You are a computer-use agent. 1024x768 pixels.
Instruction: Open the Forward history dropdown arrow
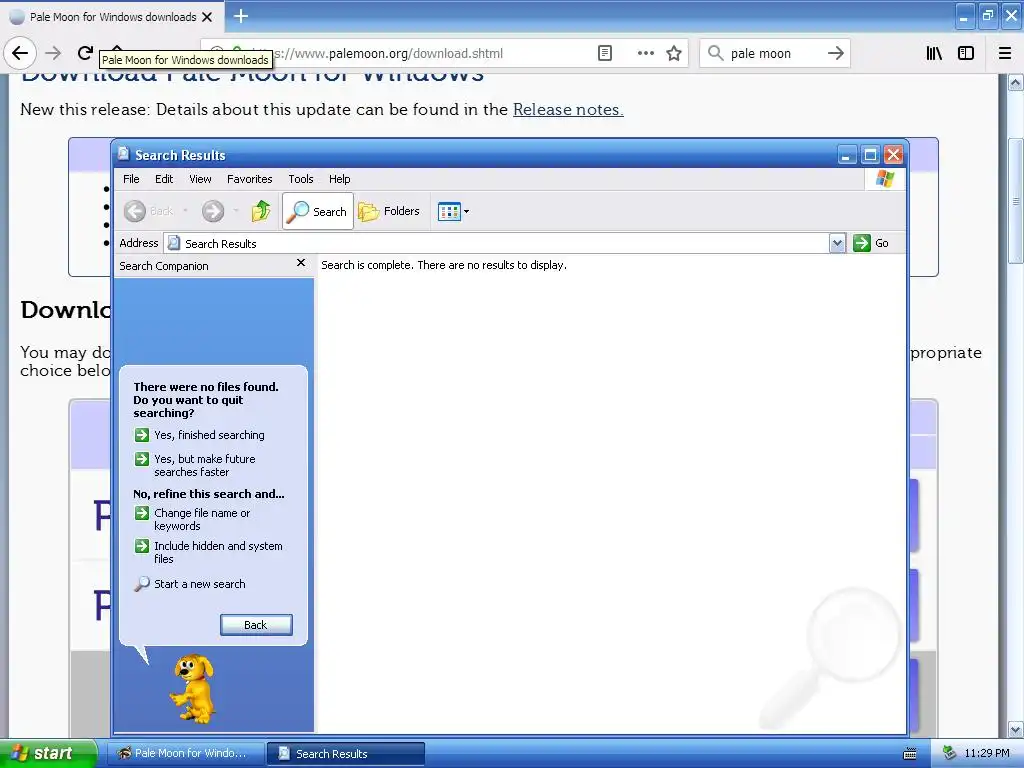[236, 210]
